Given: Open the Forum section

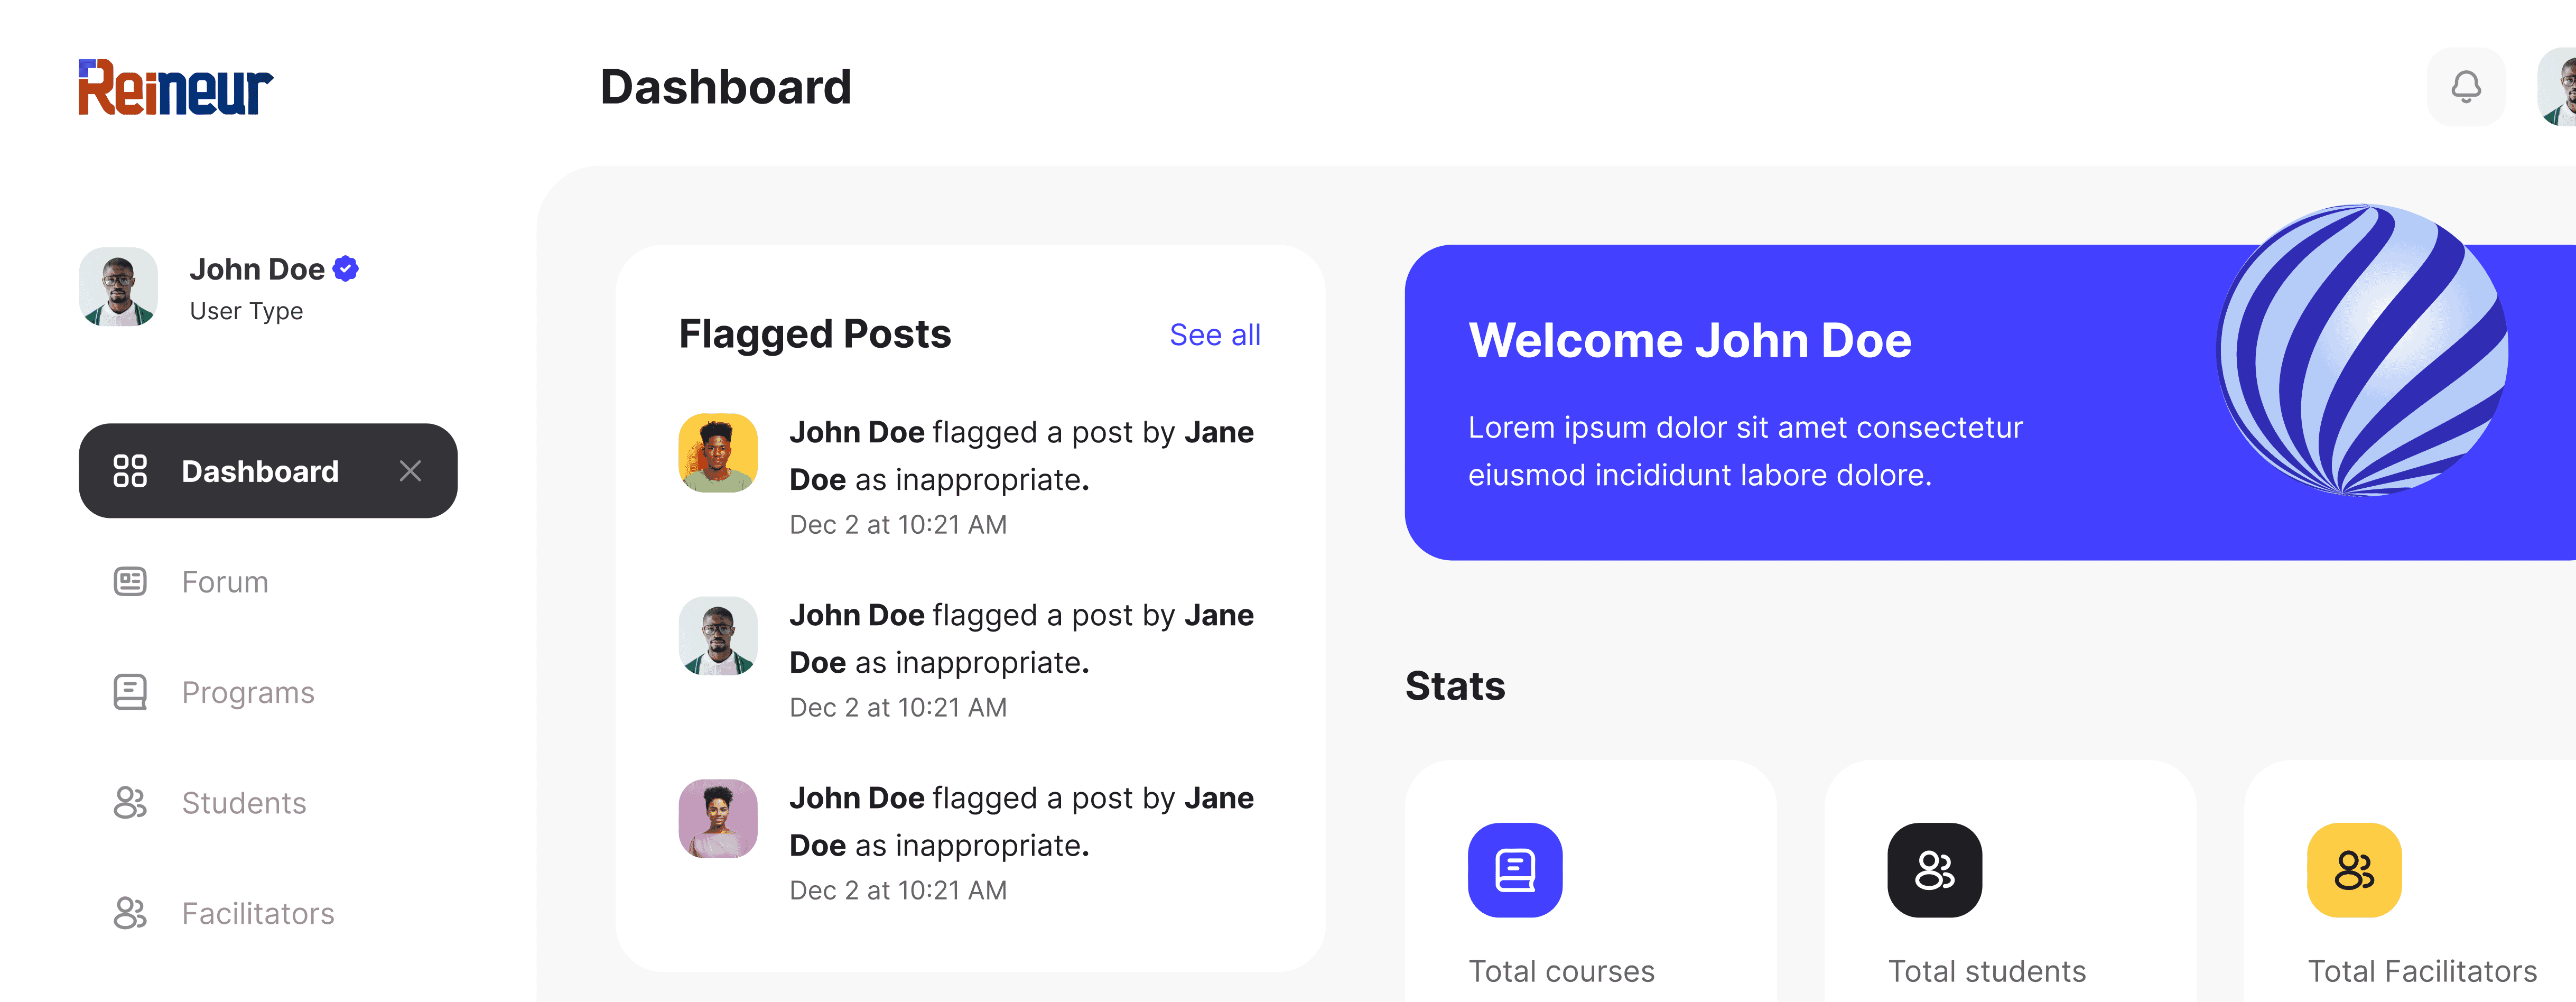Looking at the screenshot, I should [225, 582].
